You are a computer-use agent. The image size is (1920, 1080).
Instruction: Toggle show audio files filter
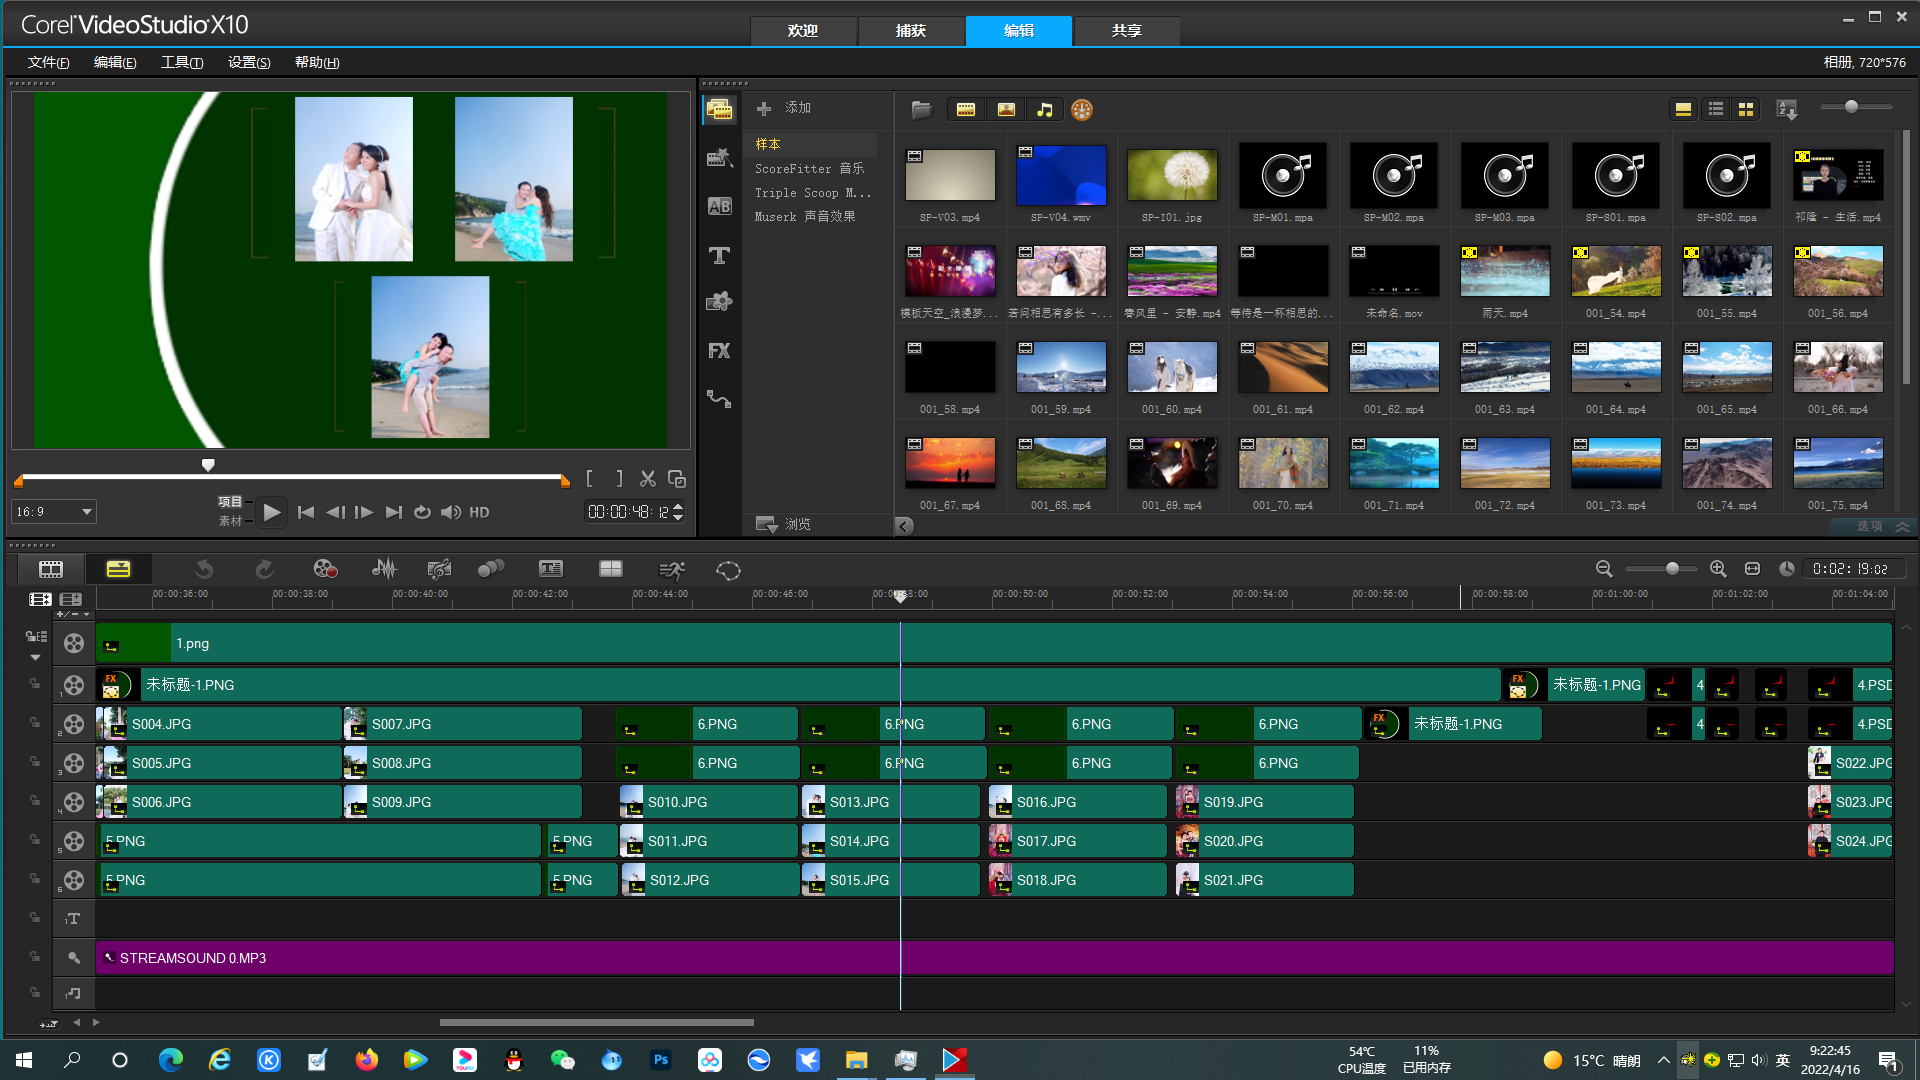pos(1045,109)
